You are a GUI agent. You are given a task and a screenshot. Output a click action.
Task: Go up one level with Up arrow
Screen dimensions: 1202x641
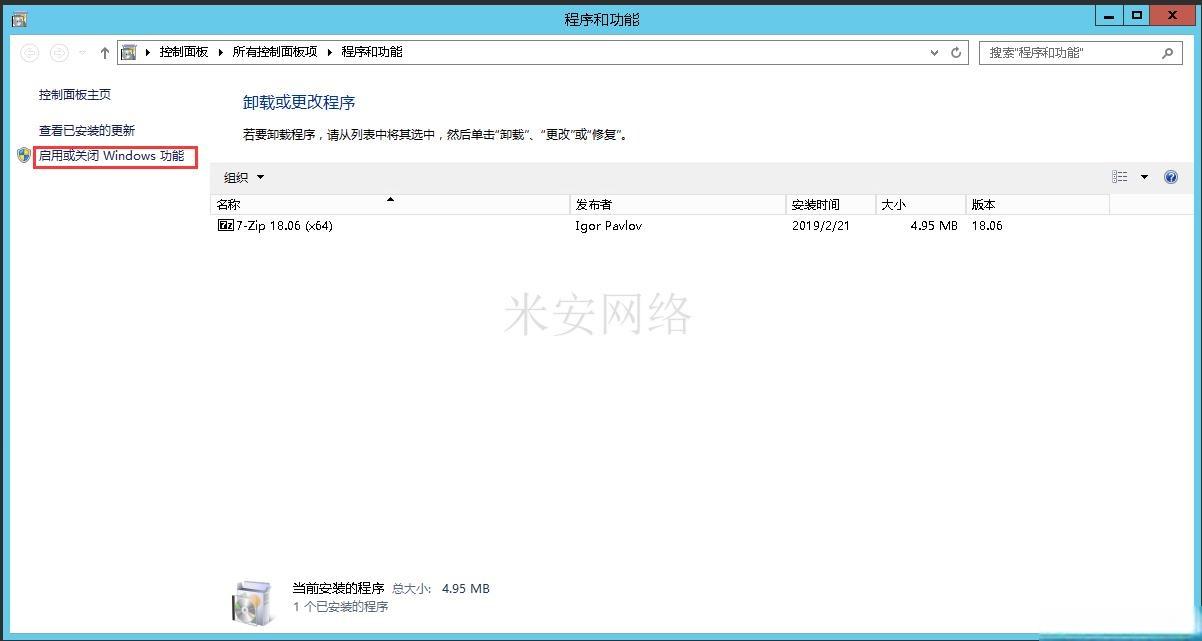104,53
